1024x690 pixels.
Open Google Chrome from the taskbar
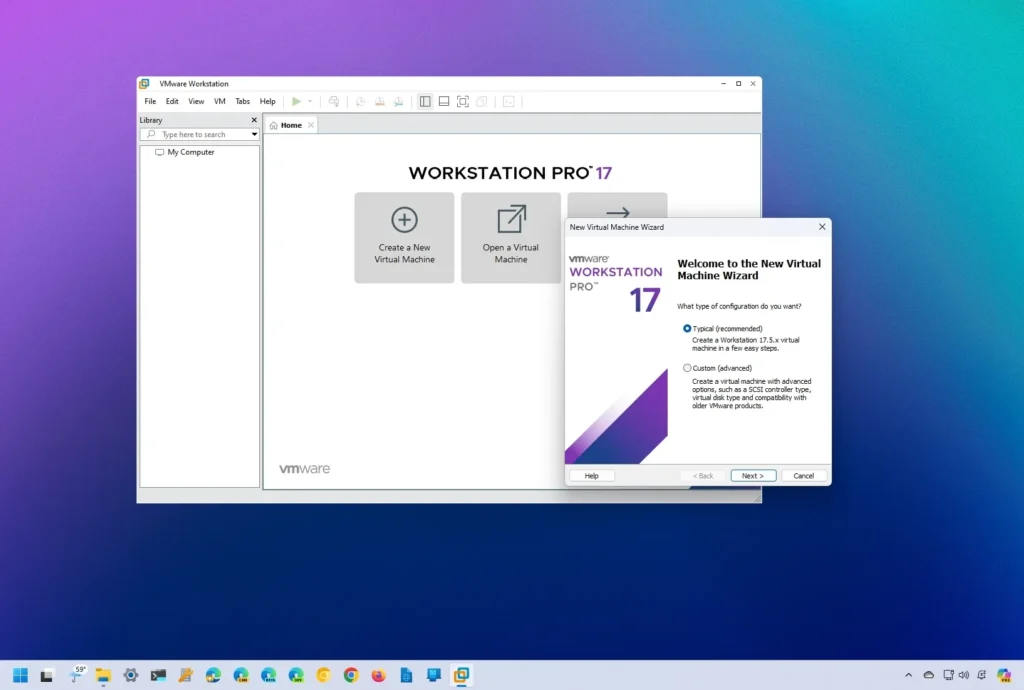click(351, 675)
